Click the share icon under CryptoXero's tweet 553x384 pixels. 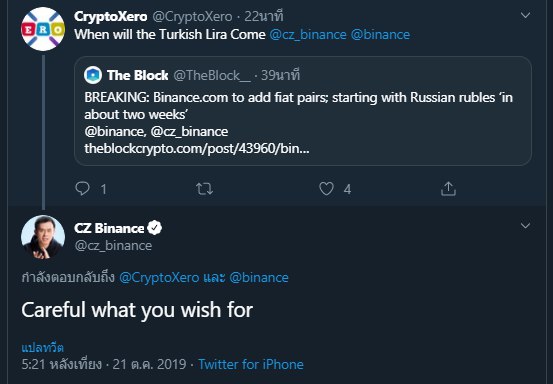click(448, 189)
